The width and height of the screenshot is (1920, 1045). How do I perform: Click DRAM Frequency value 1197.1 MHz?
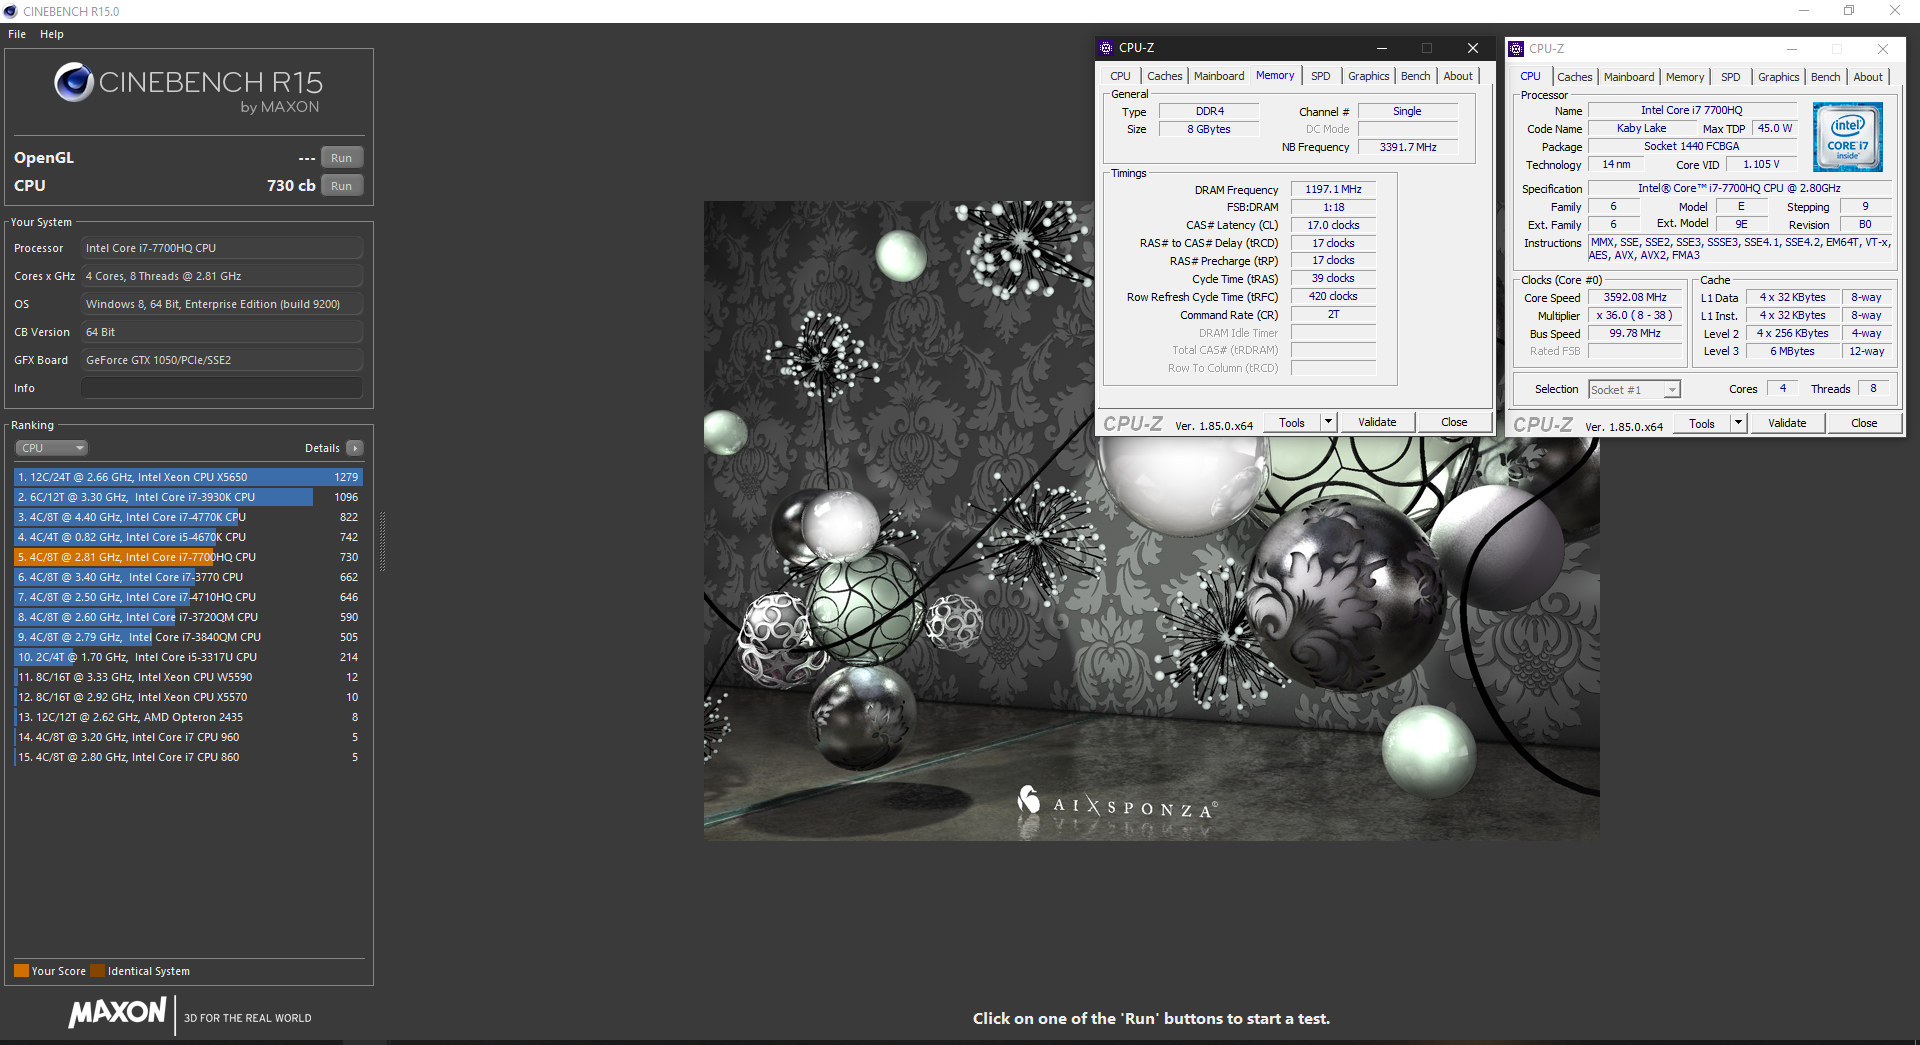click(1333, 189)
